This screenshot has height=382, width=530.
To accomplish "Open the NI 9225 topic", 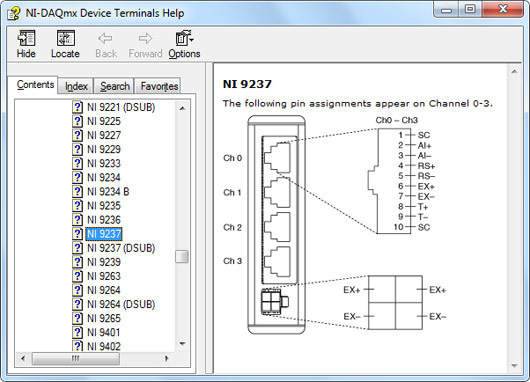I will (104, 121).
